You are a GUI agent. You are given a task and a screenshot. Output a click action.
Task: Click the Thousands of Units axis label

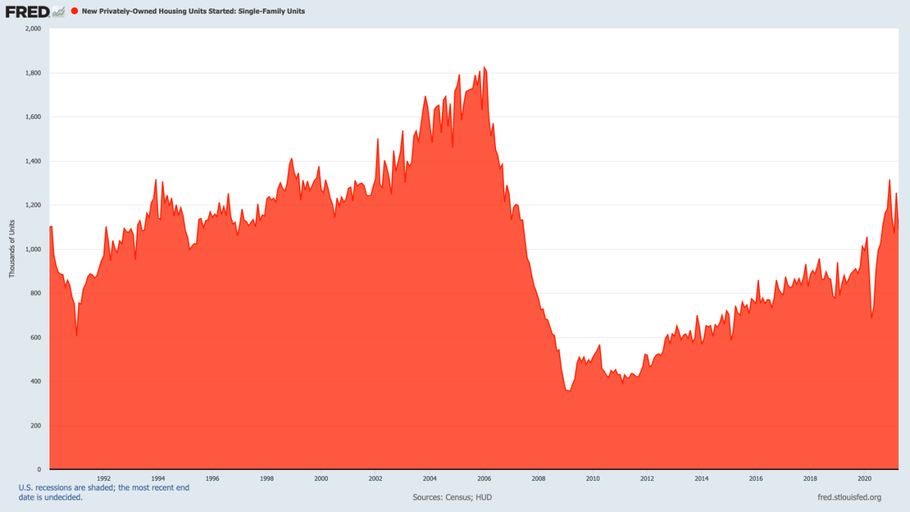[12, 248]
